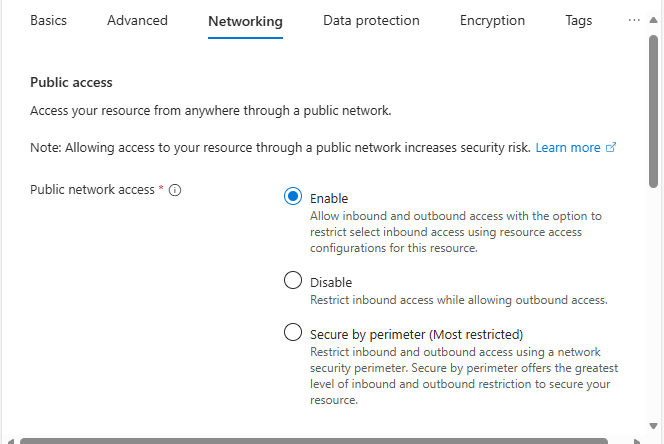Click the vertical scrollbar track below the thumb
This screenshot has height=444, width=664.
click(x=654, y=300)
